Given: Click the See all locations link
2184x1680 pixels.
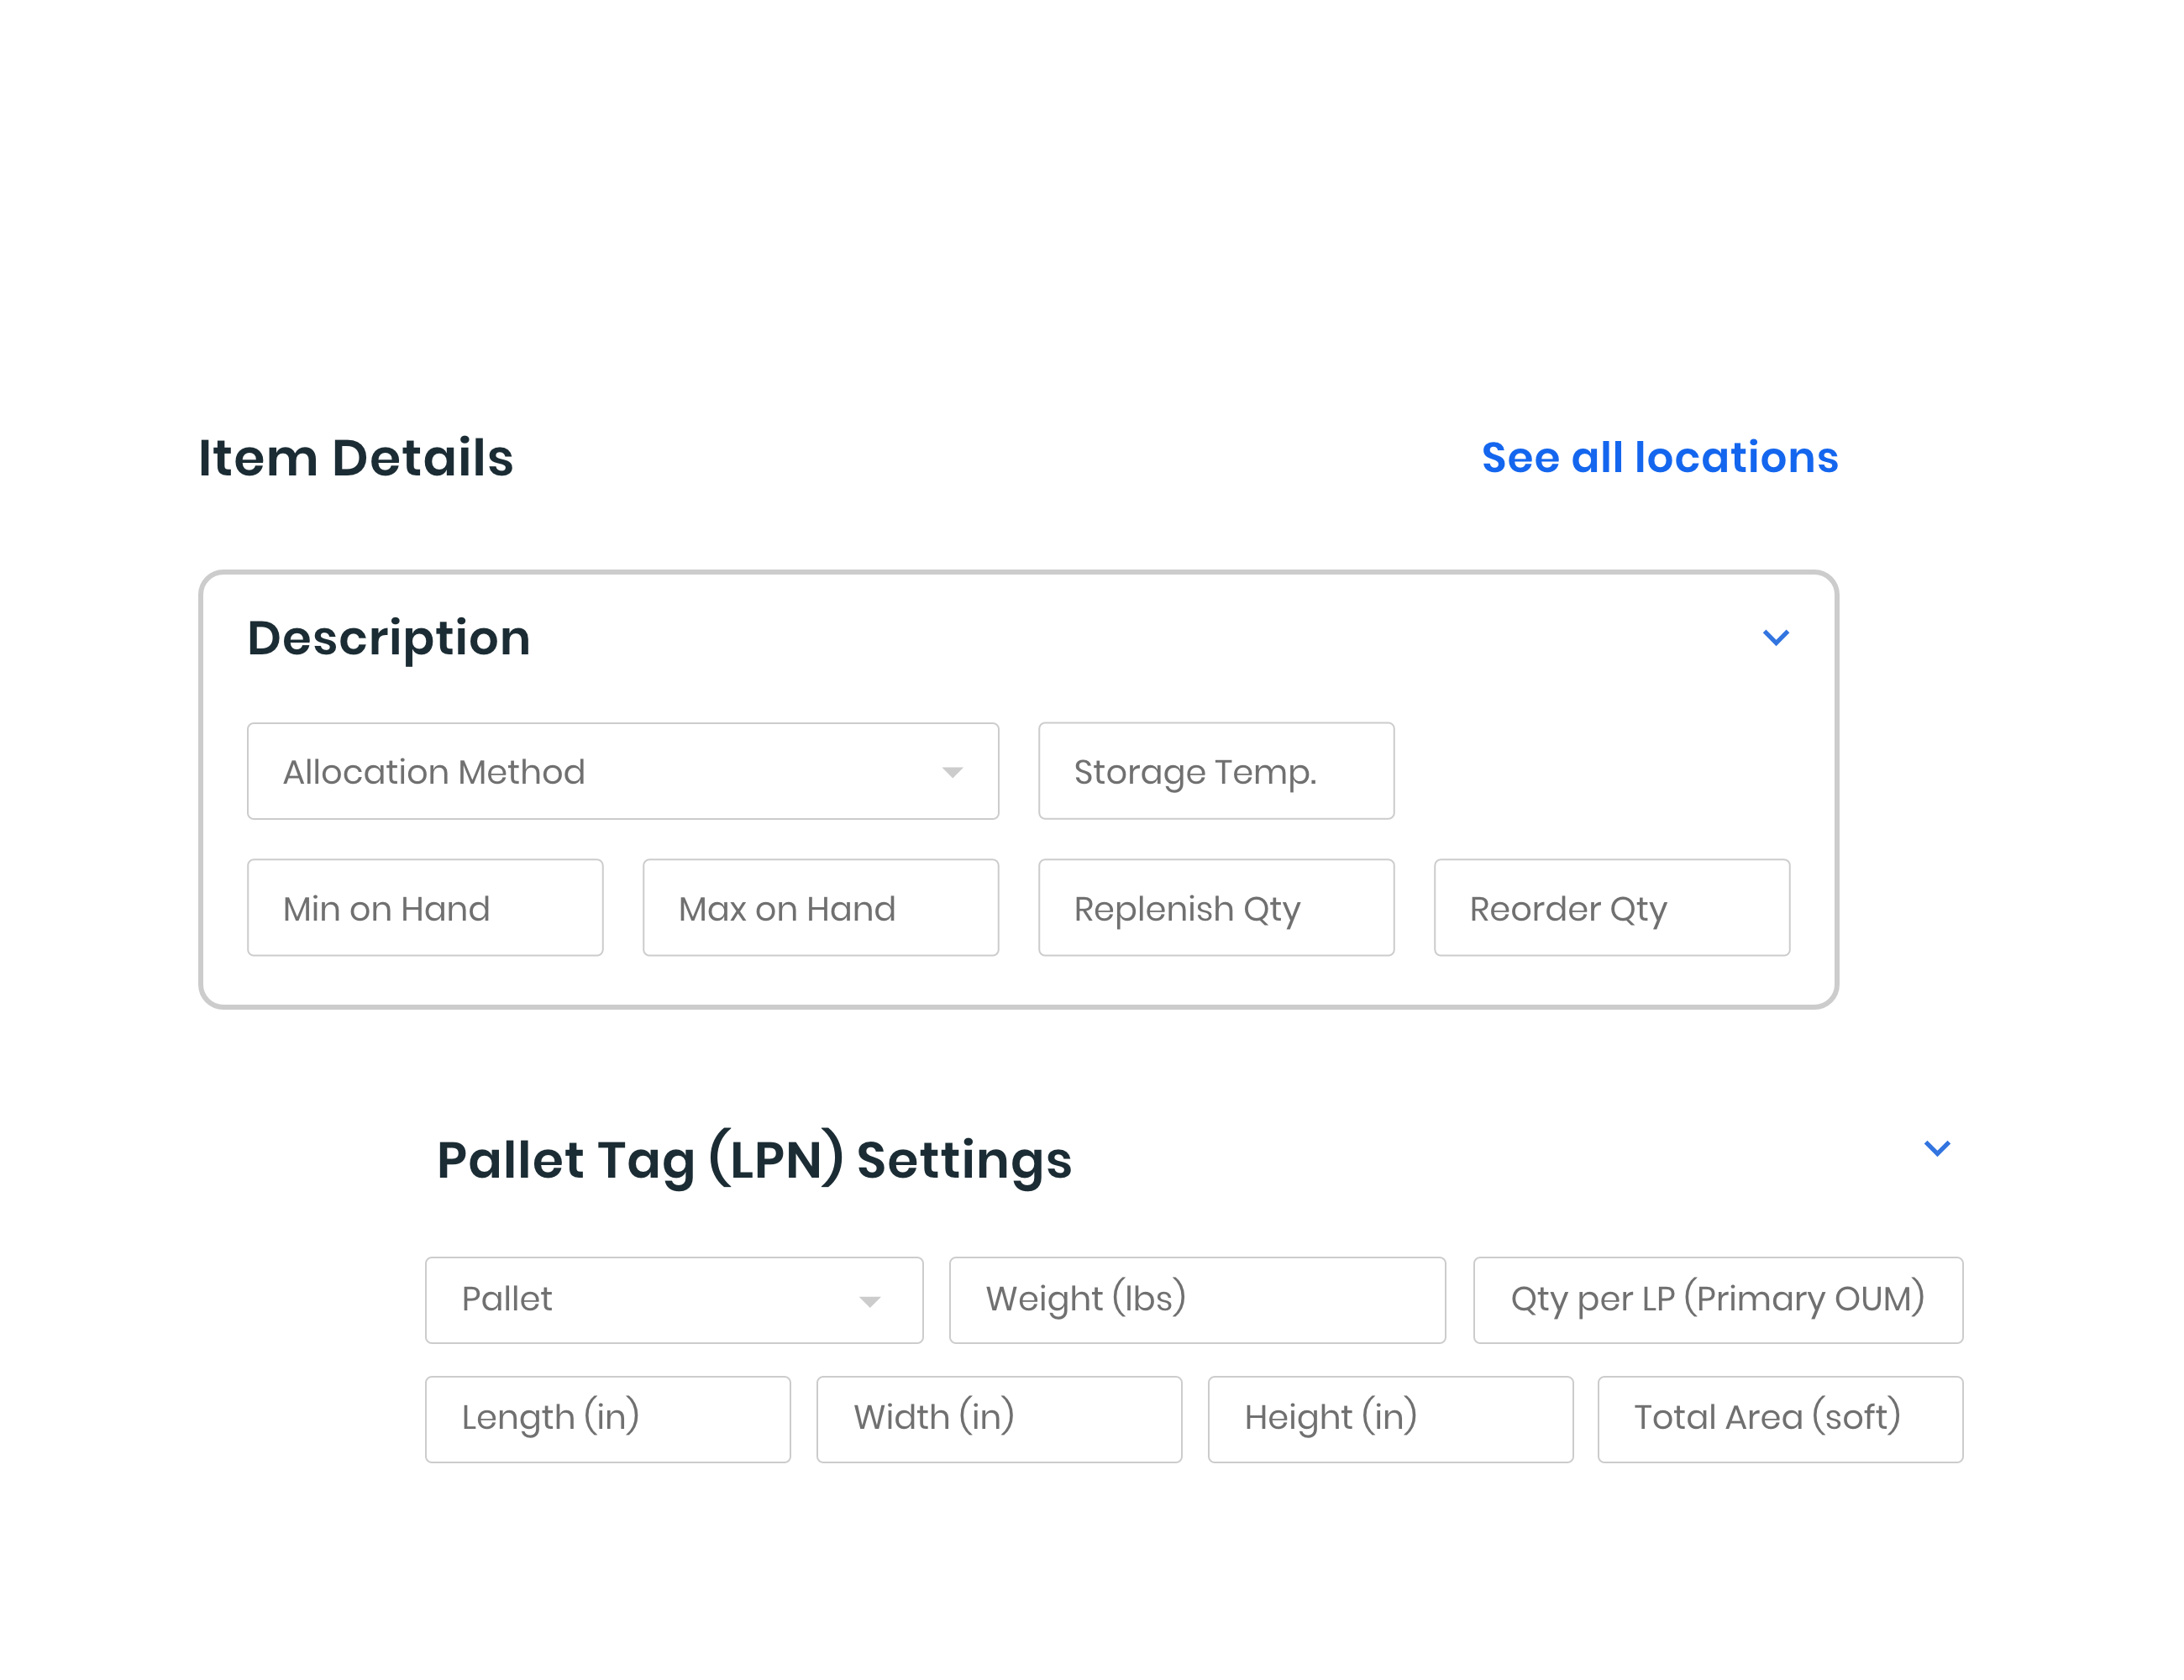Looking at the screenshot, I should 1659,458.
